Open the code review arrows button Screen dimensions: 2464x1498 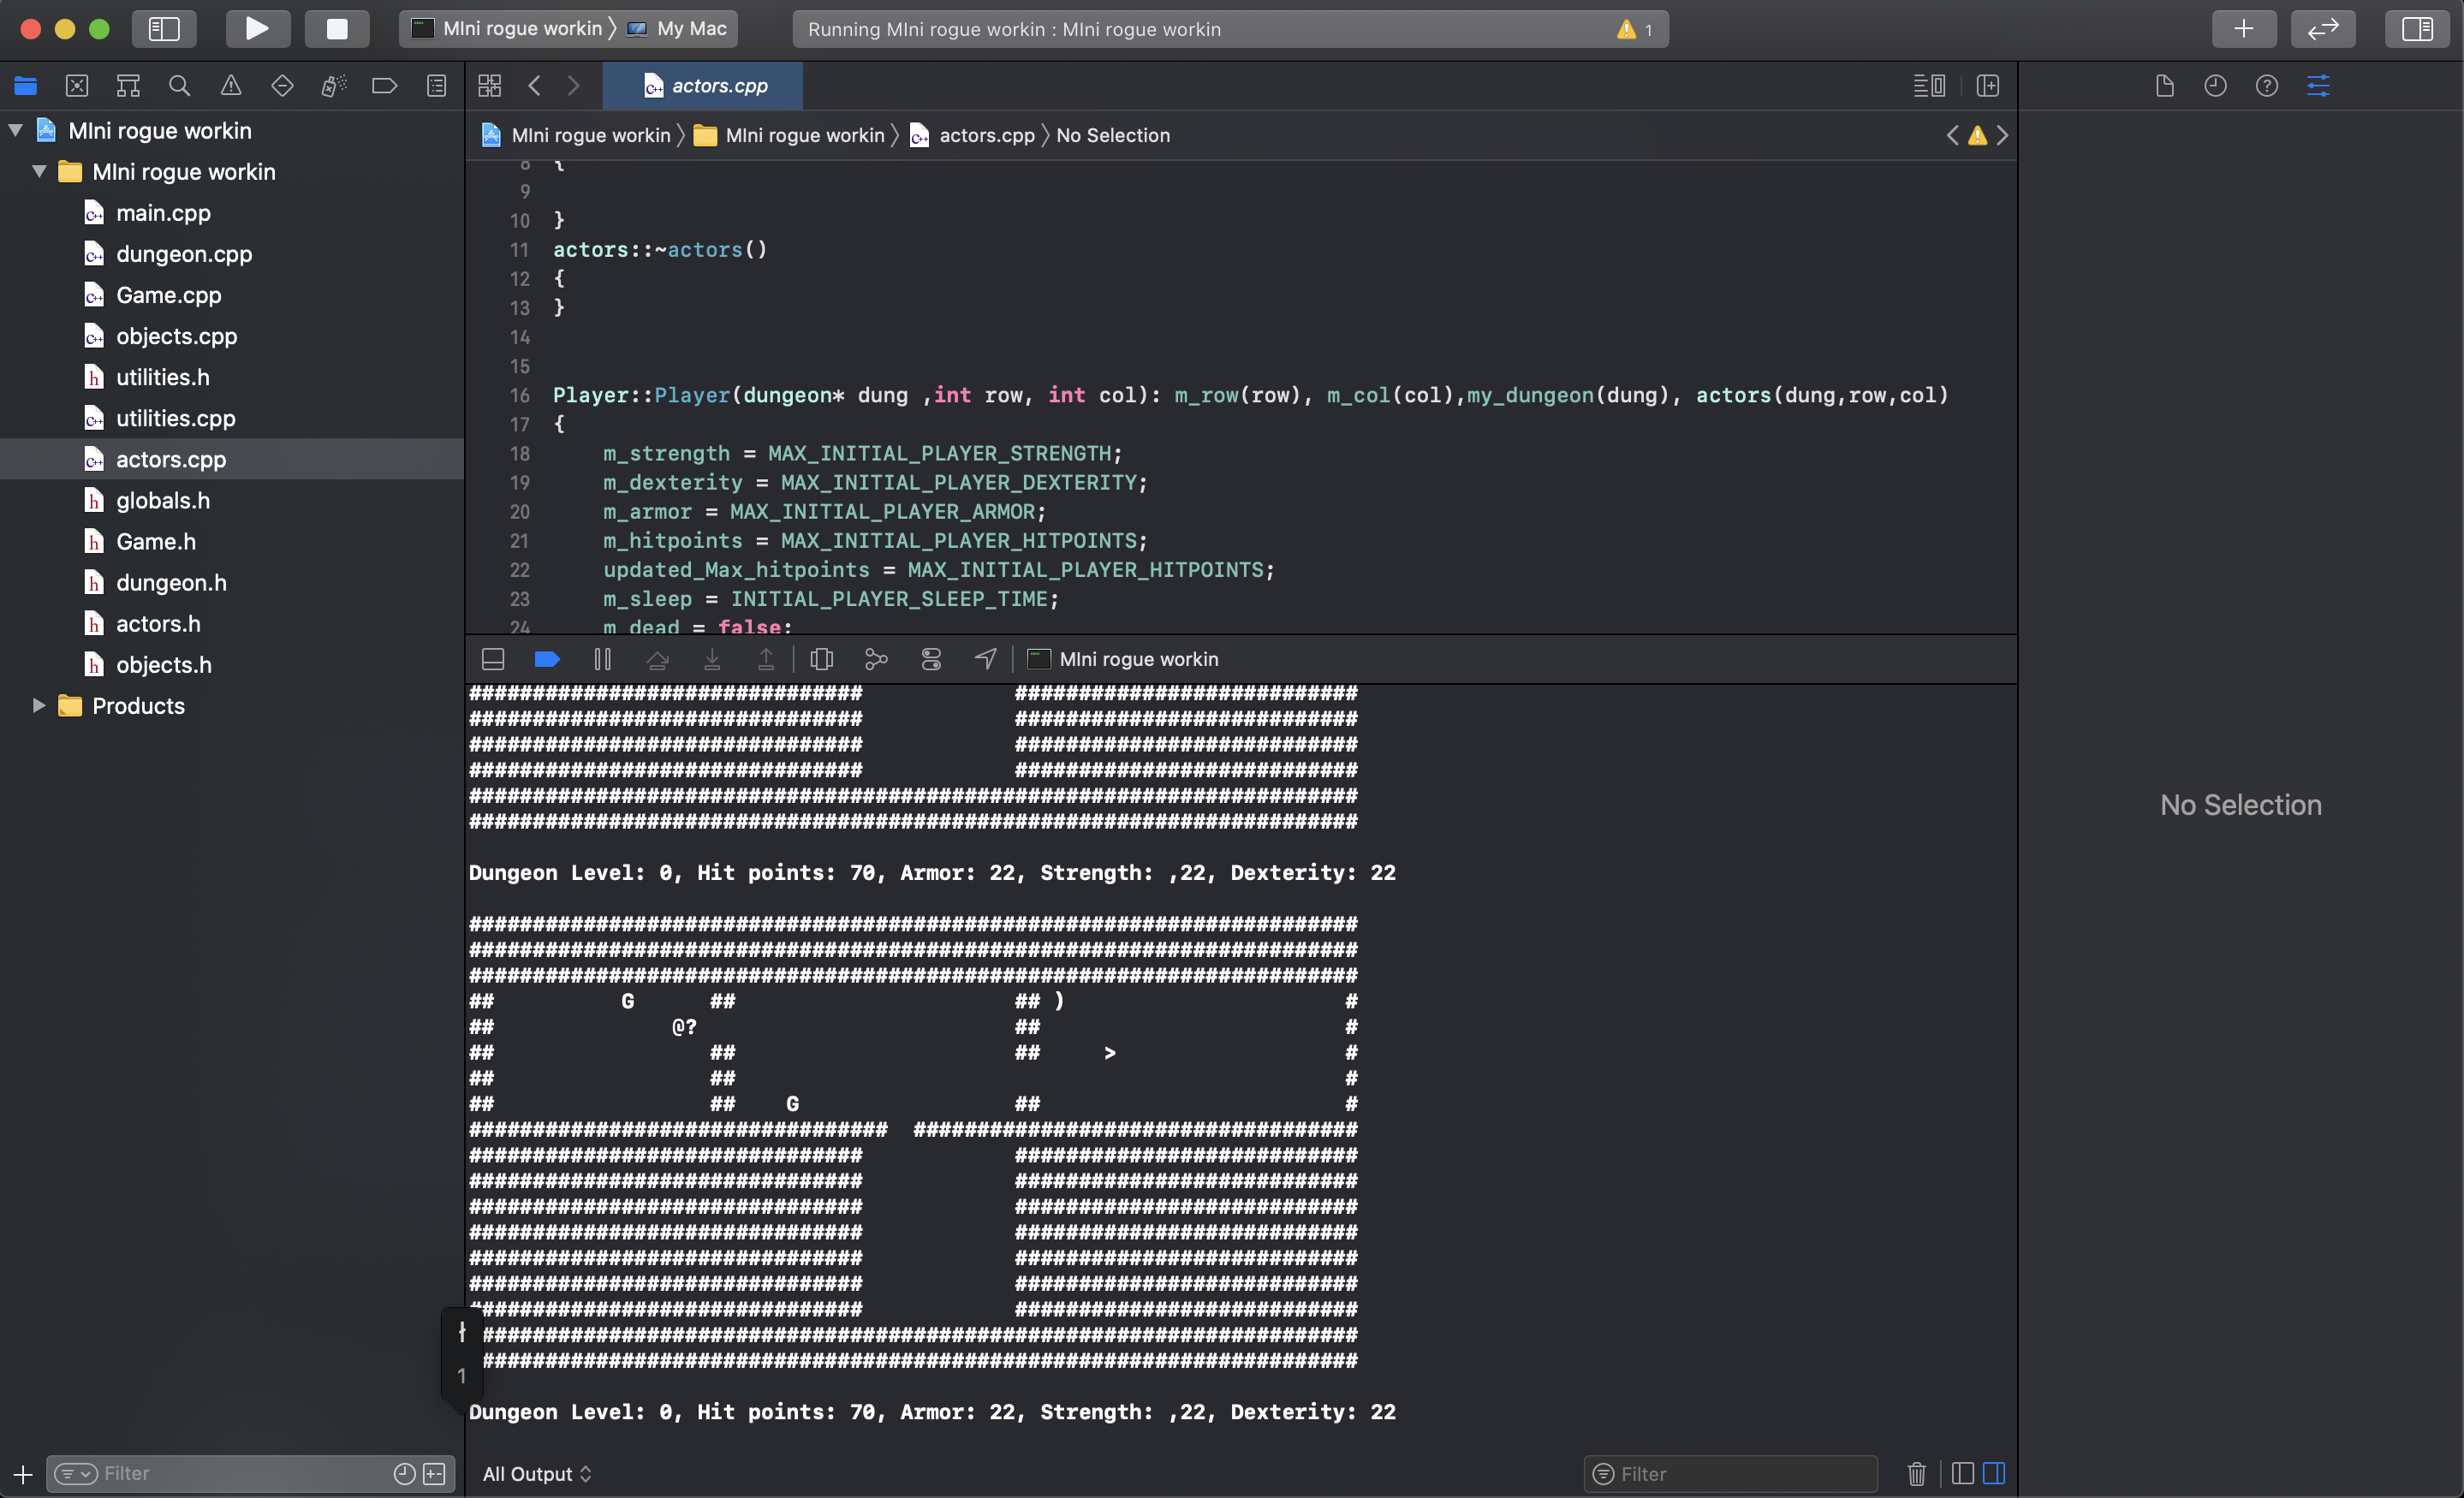(2323, 29)
